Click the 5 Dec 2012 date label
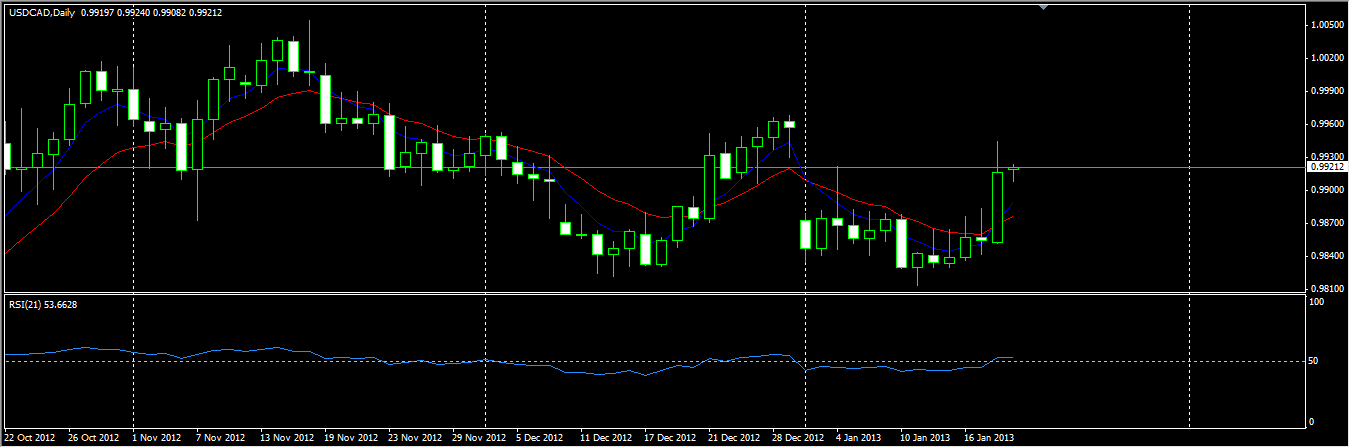Image resolution: width=1350 pixels, height=448 pixels. pyautogui.click(x=540, y=438)
